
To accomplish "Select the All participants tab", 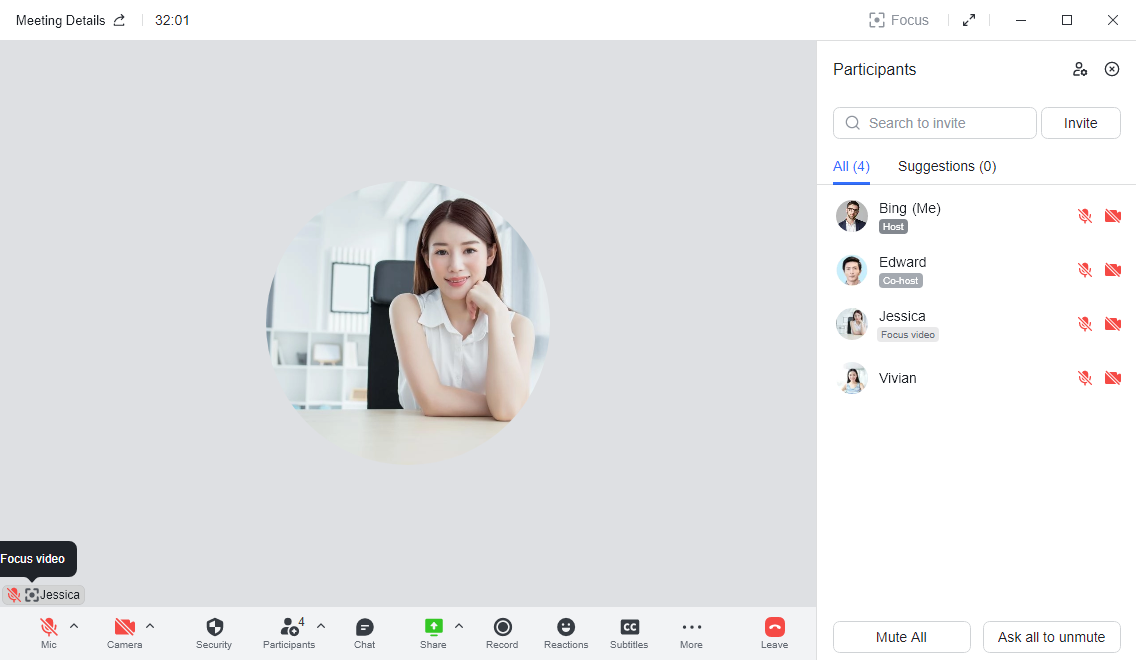I will pos(851,166).
